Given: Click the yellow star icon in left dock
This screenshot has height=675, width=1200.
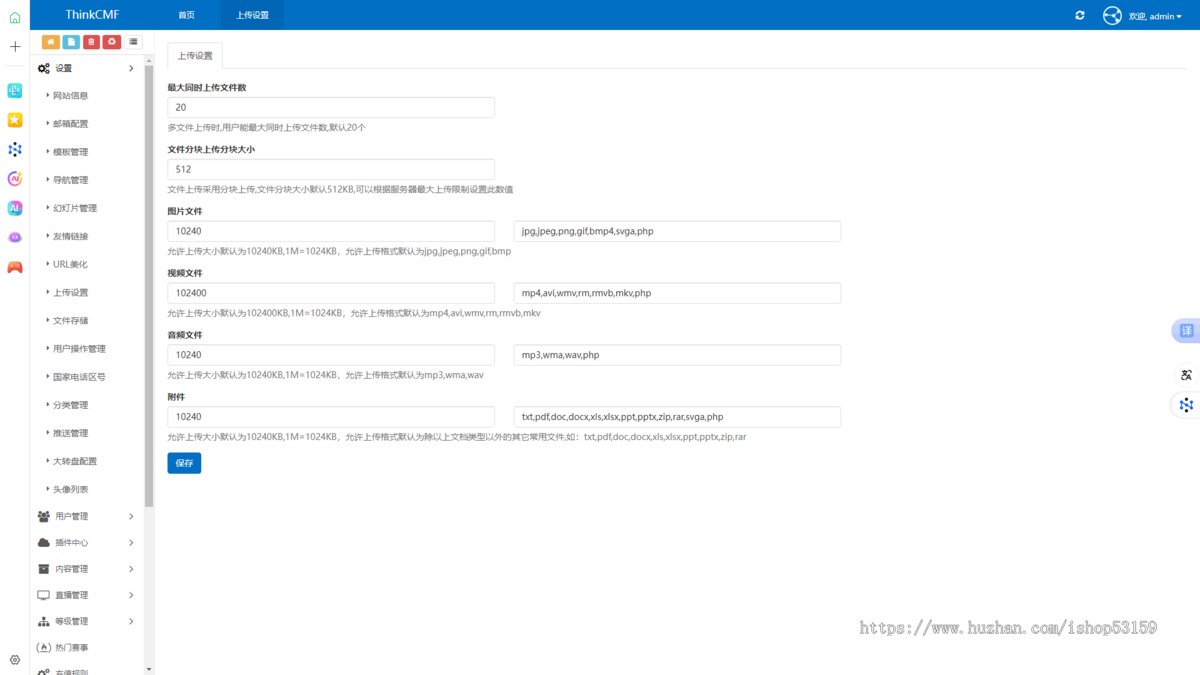Looking at the screenshot, I should (15, 120).
